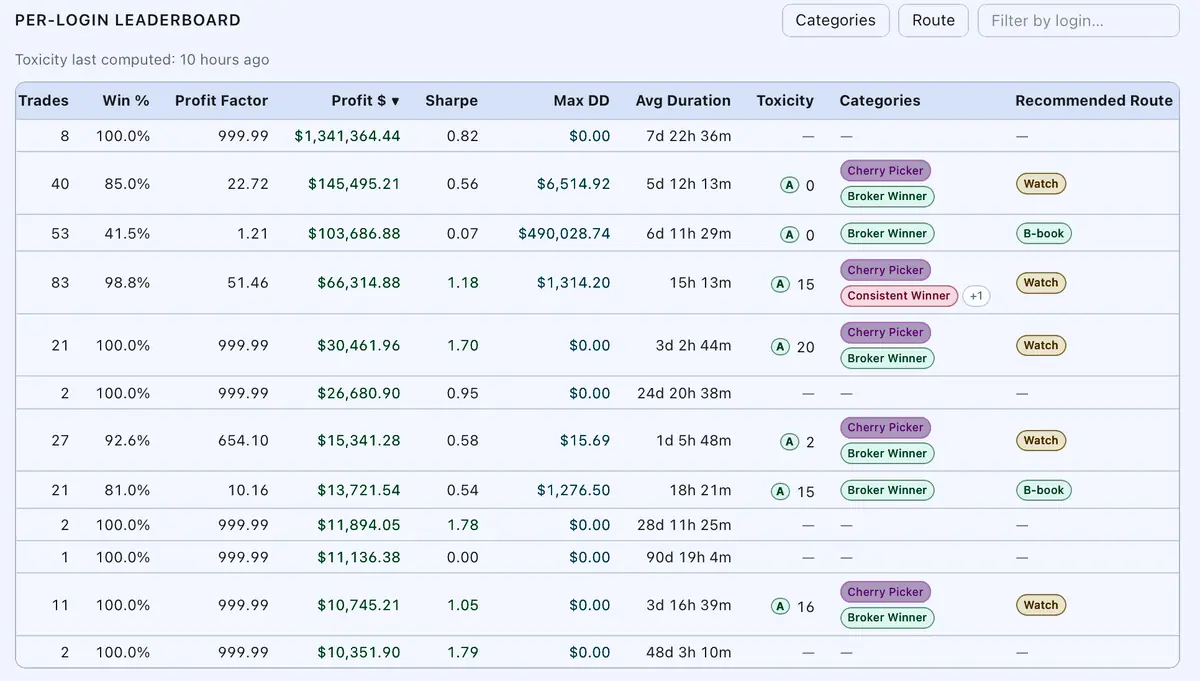Select the $11,136.38 profit cell
The image size is (1200, 681).
coord(359,557)
